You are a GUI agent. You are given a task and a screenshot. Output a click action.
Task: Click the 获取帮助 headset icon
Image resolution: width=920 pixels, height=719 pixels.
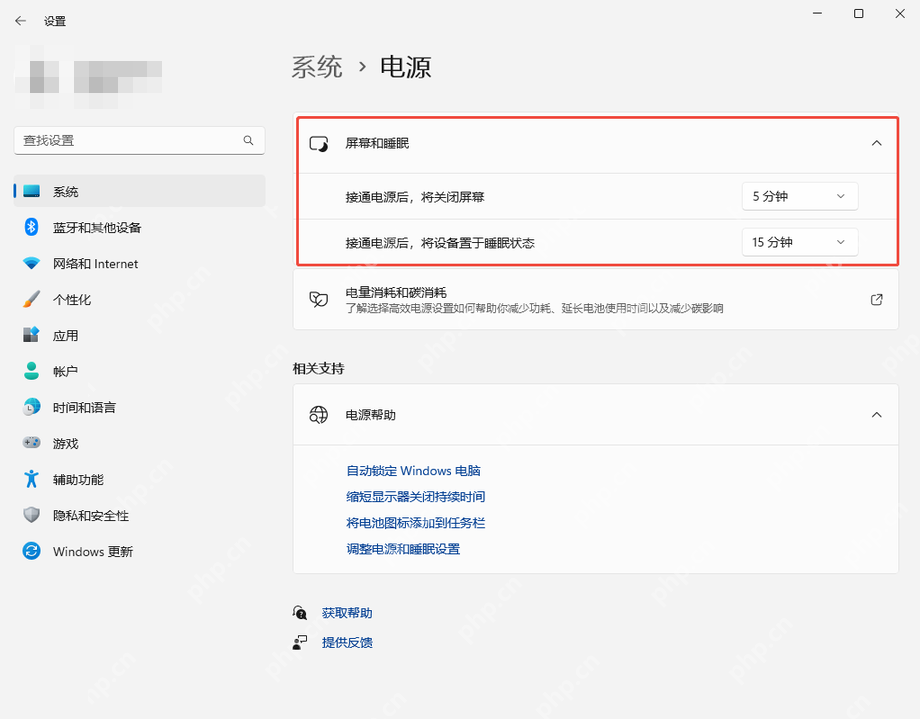pyautogui.click(x=300, y=613)
